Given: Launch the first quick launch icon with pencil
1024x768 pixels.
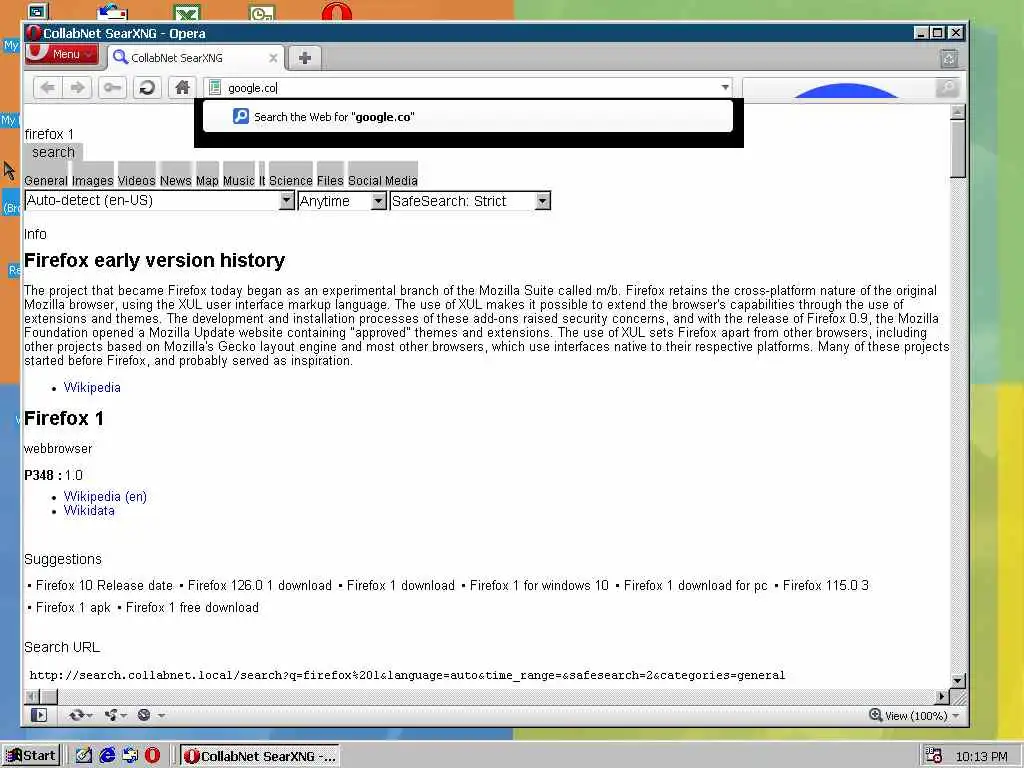Looking at the screenshot, I should pyautogui.click(x=84, y=756).
